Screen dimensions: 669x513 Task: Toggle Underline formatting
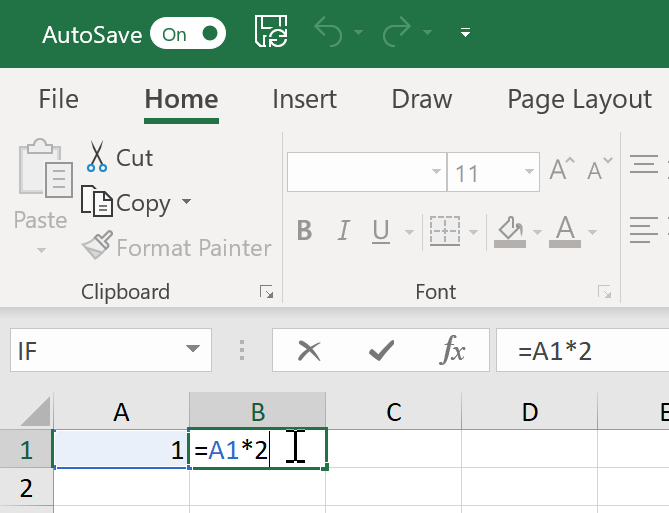(381, 232)
